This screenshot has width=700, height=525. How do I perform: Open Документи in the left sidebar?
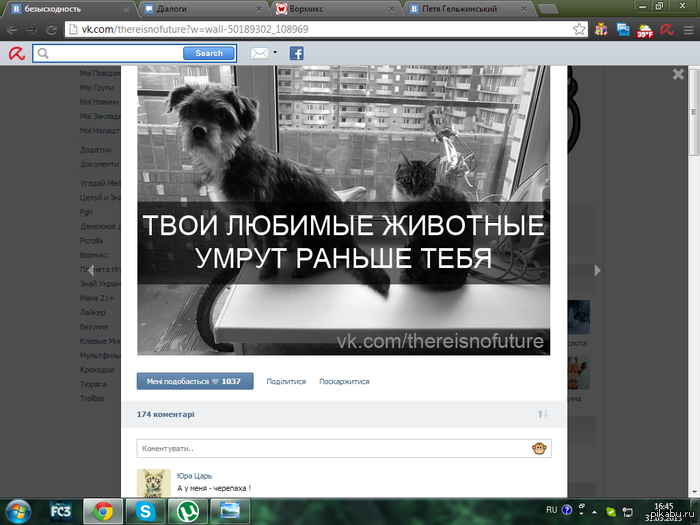pos(100,164)
